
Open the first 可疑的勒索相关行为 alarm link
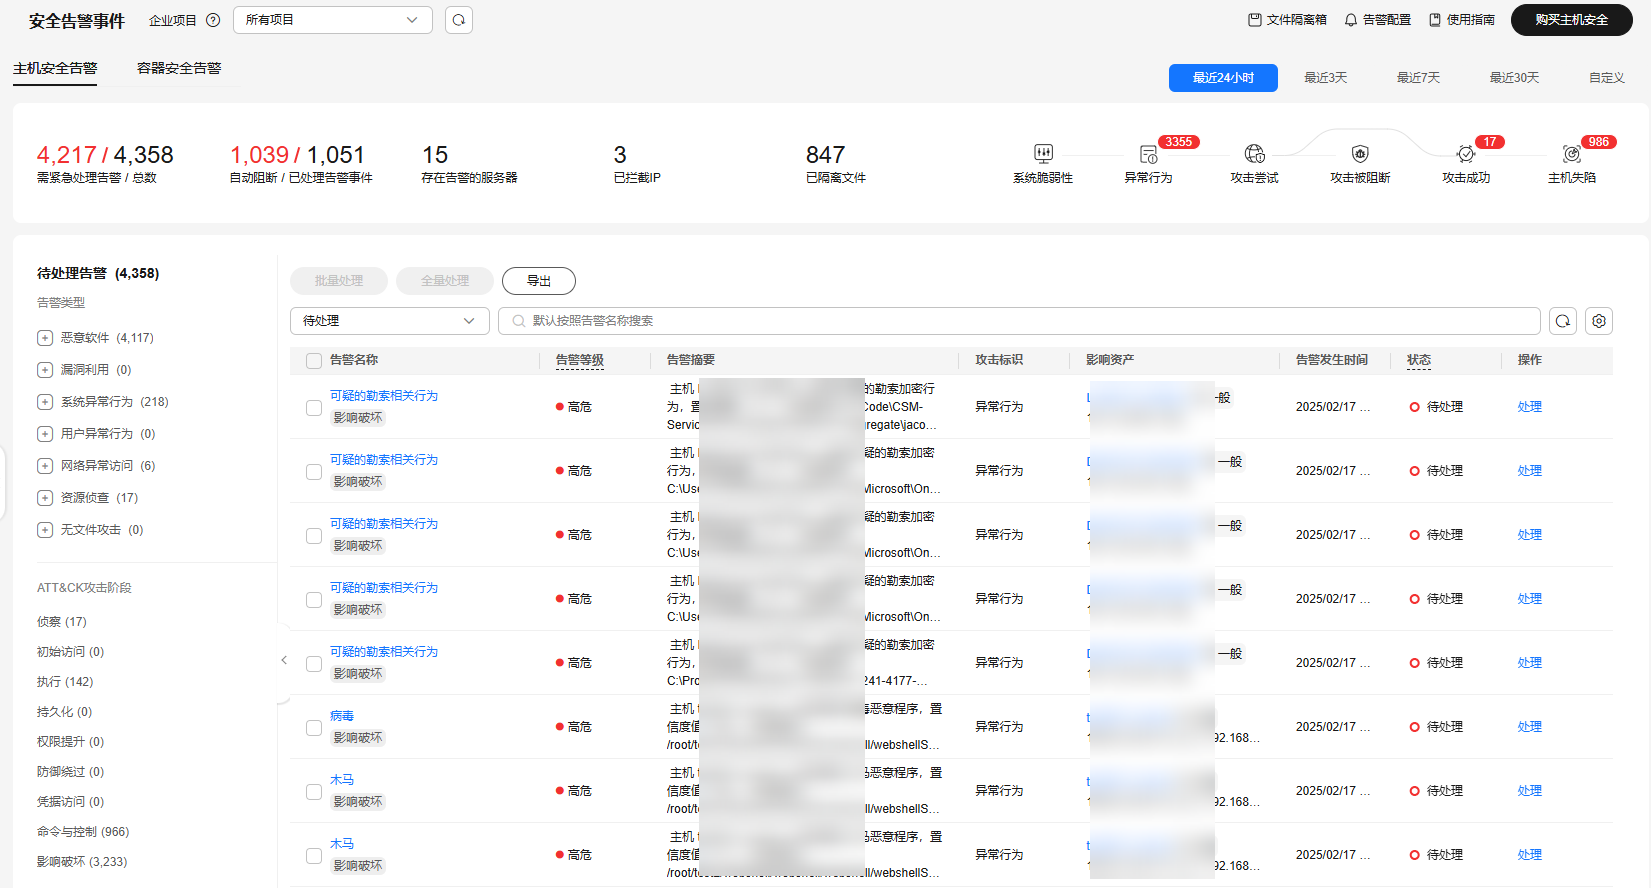pos(384,396)
